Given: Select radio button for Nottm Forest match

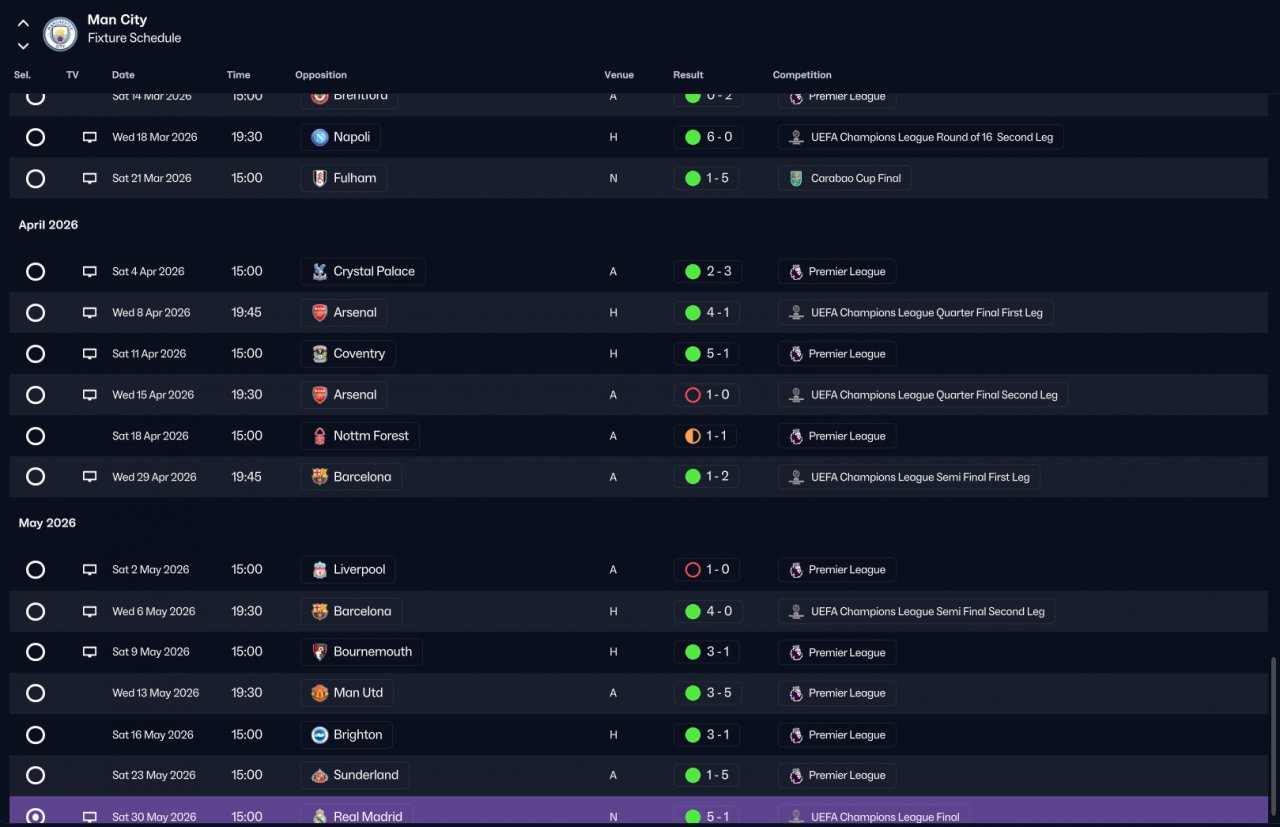Looking at the screenshot, I should (35, 436).
